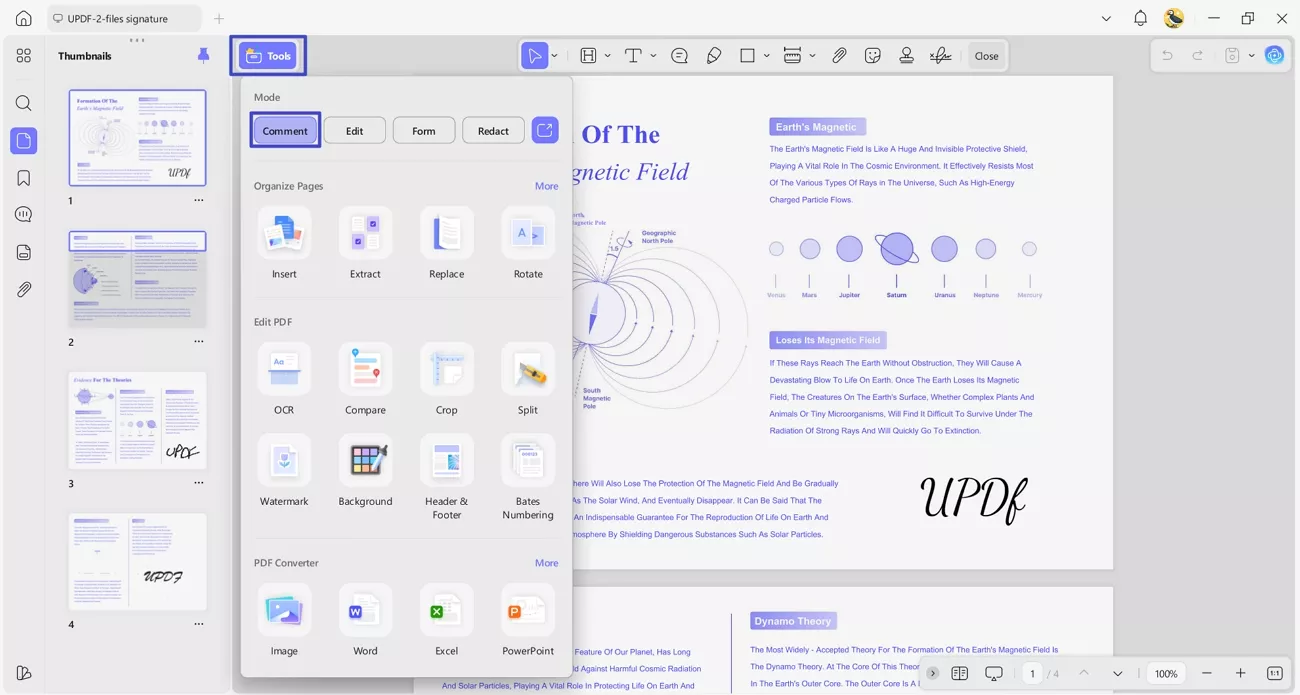The width and height of the screenshot is (1300, 695).
Task: Open the Search panel in sidebar
Action: point(23,103)
